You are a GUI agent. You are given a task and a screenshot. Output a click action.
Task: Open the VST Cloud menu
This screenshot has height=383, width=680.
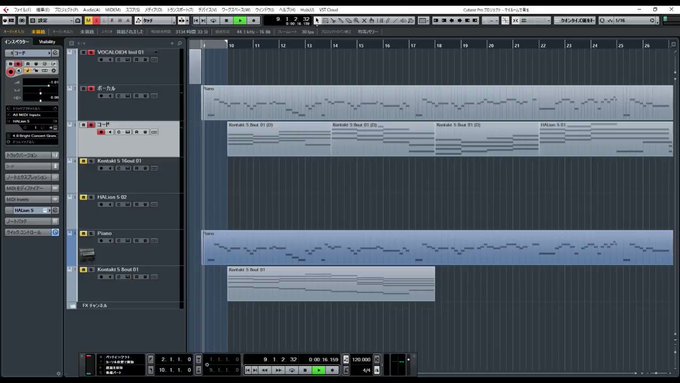click(328, 10)
